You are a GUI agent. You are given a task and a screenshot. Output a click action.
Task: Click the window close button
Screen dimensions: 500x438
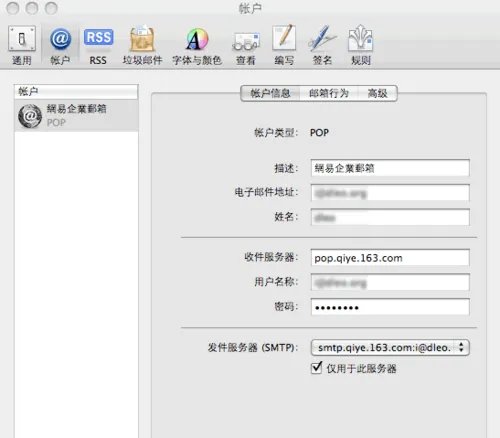coord(13,8)
